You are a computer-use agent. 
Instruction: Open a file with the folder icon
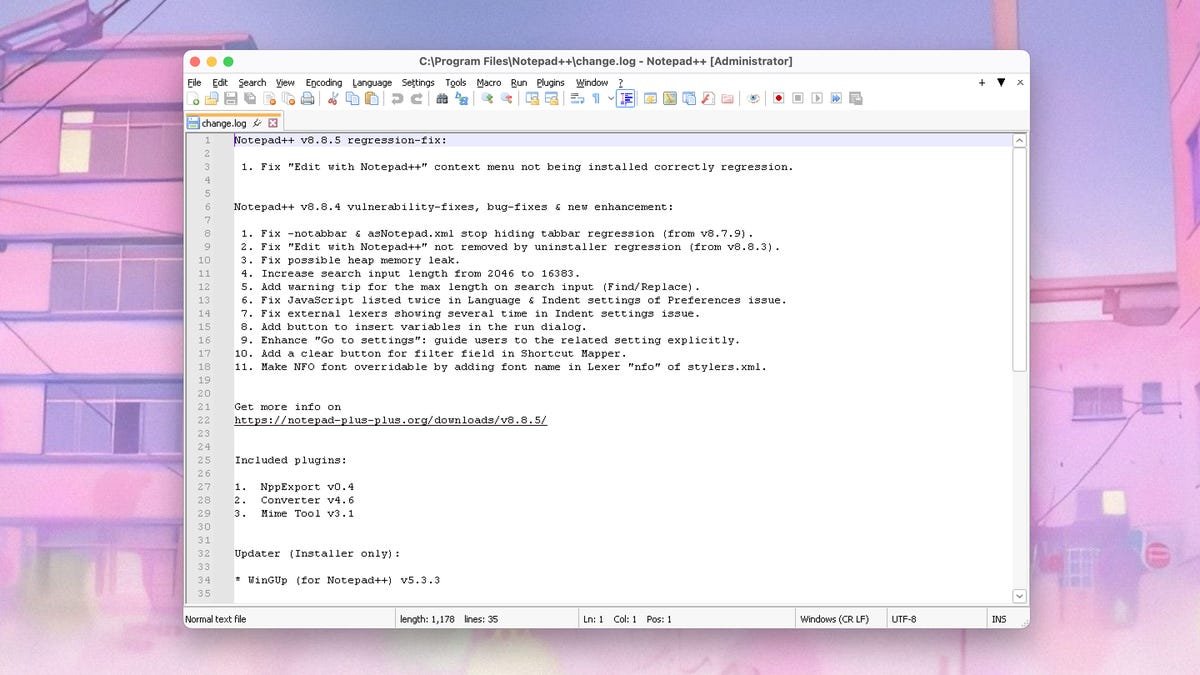(214, 98)
